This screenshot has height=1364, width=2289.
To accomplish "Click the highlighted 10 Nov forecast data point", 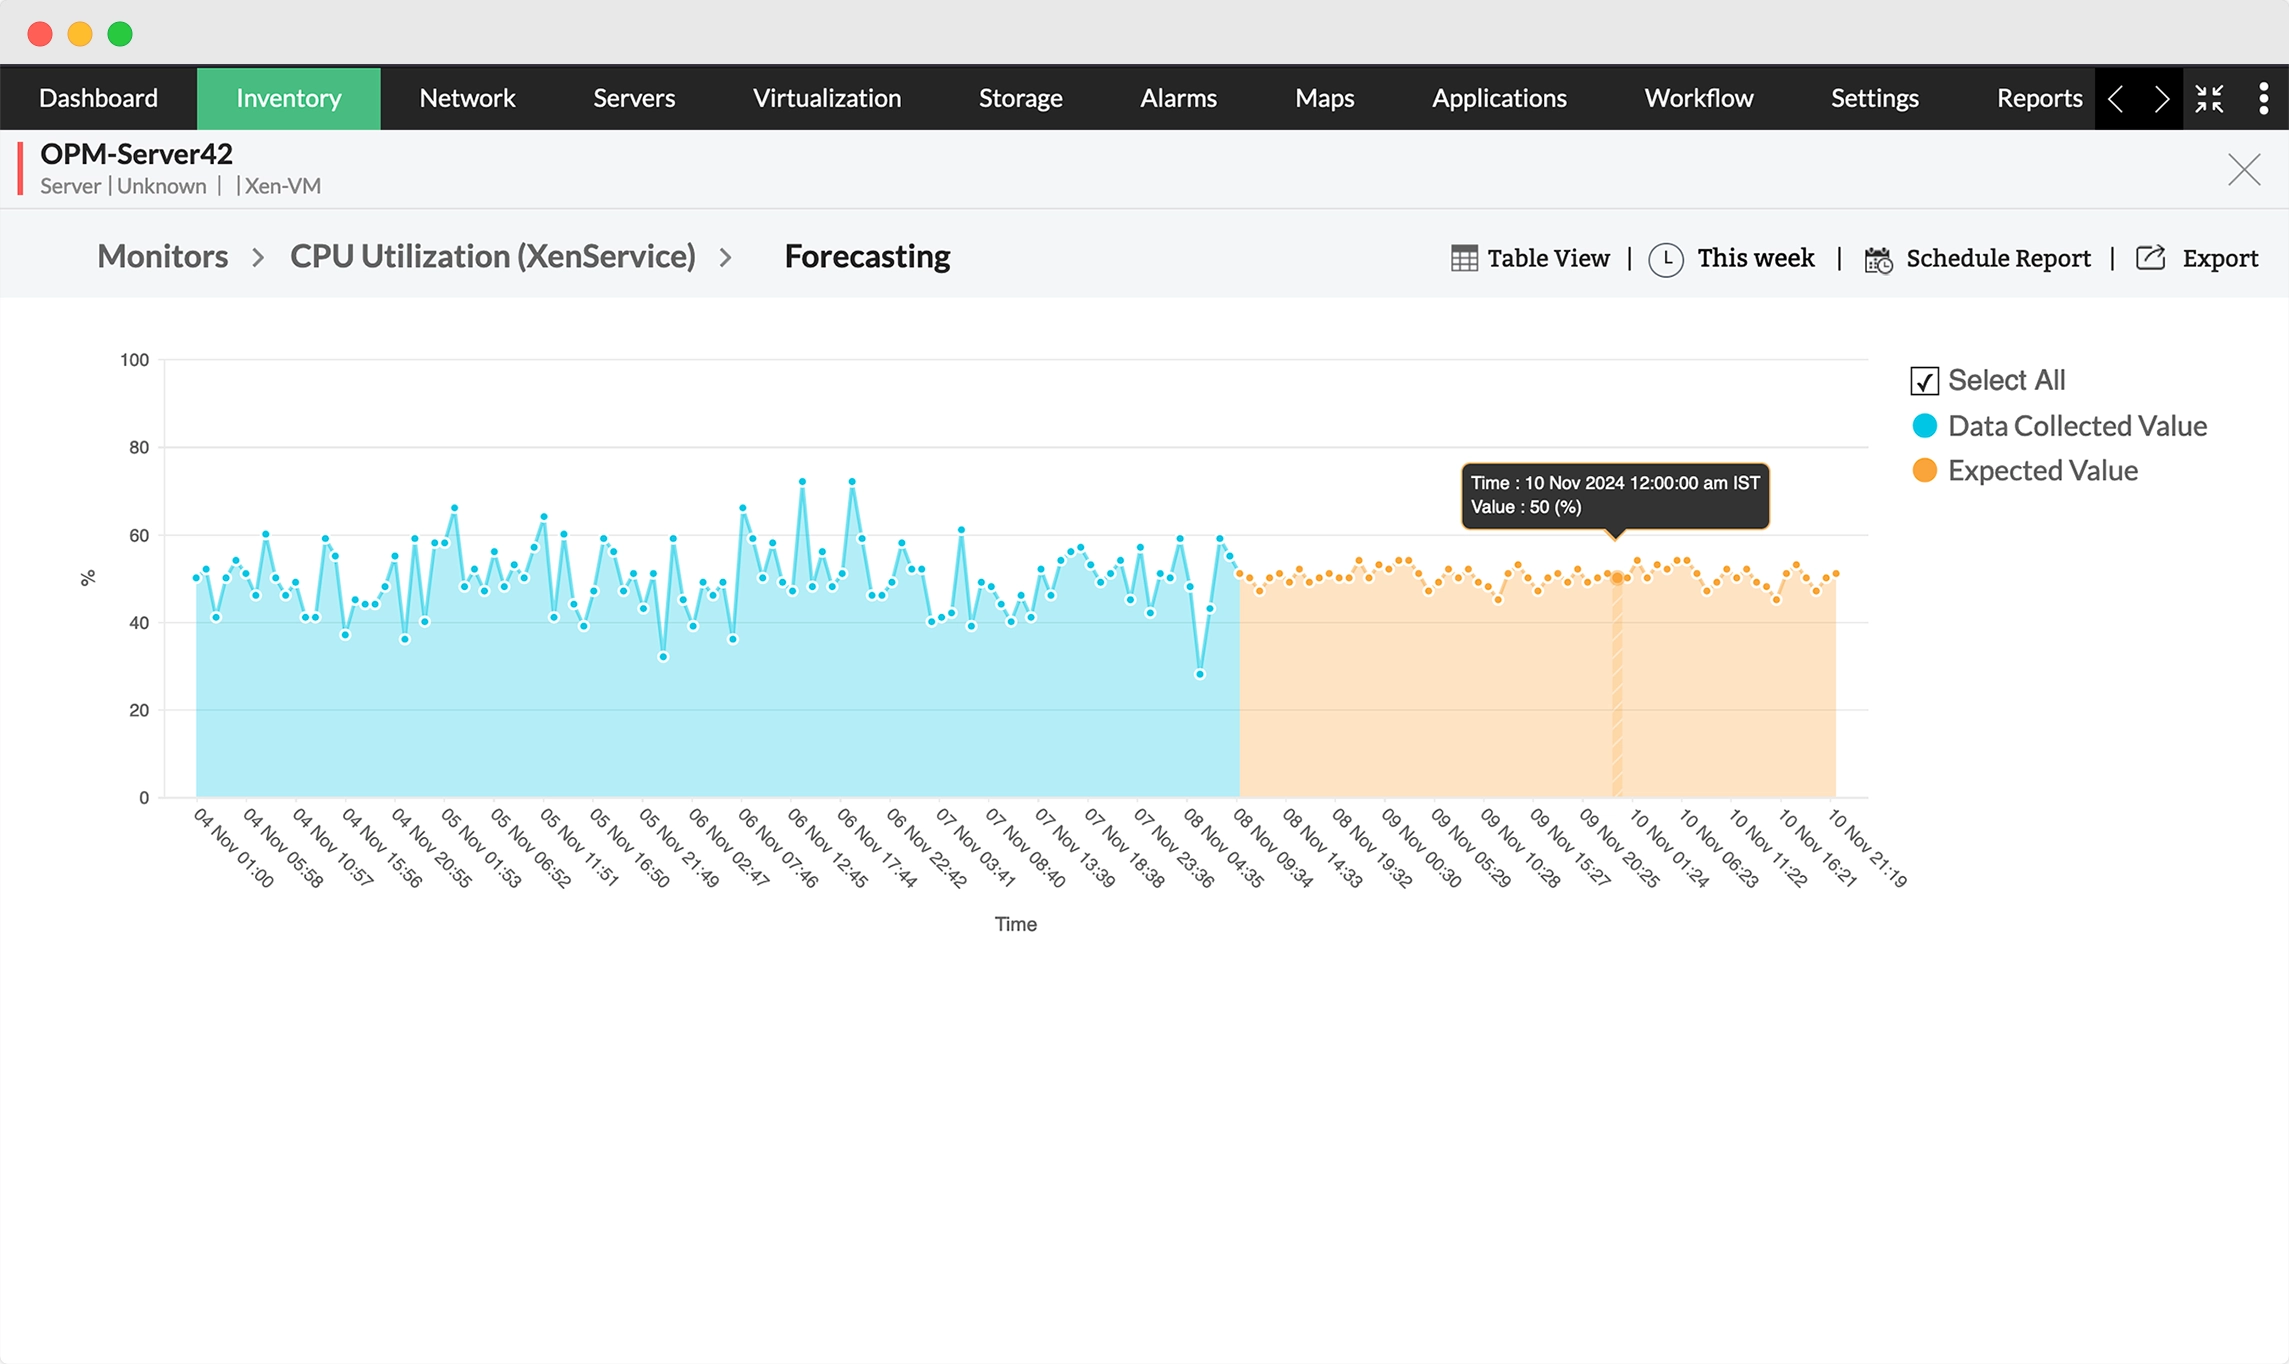I will click(1617, 578).
